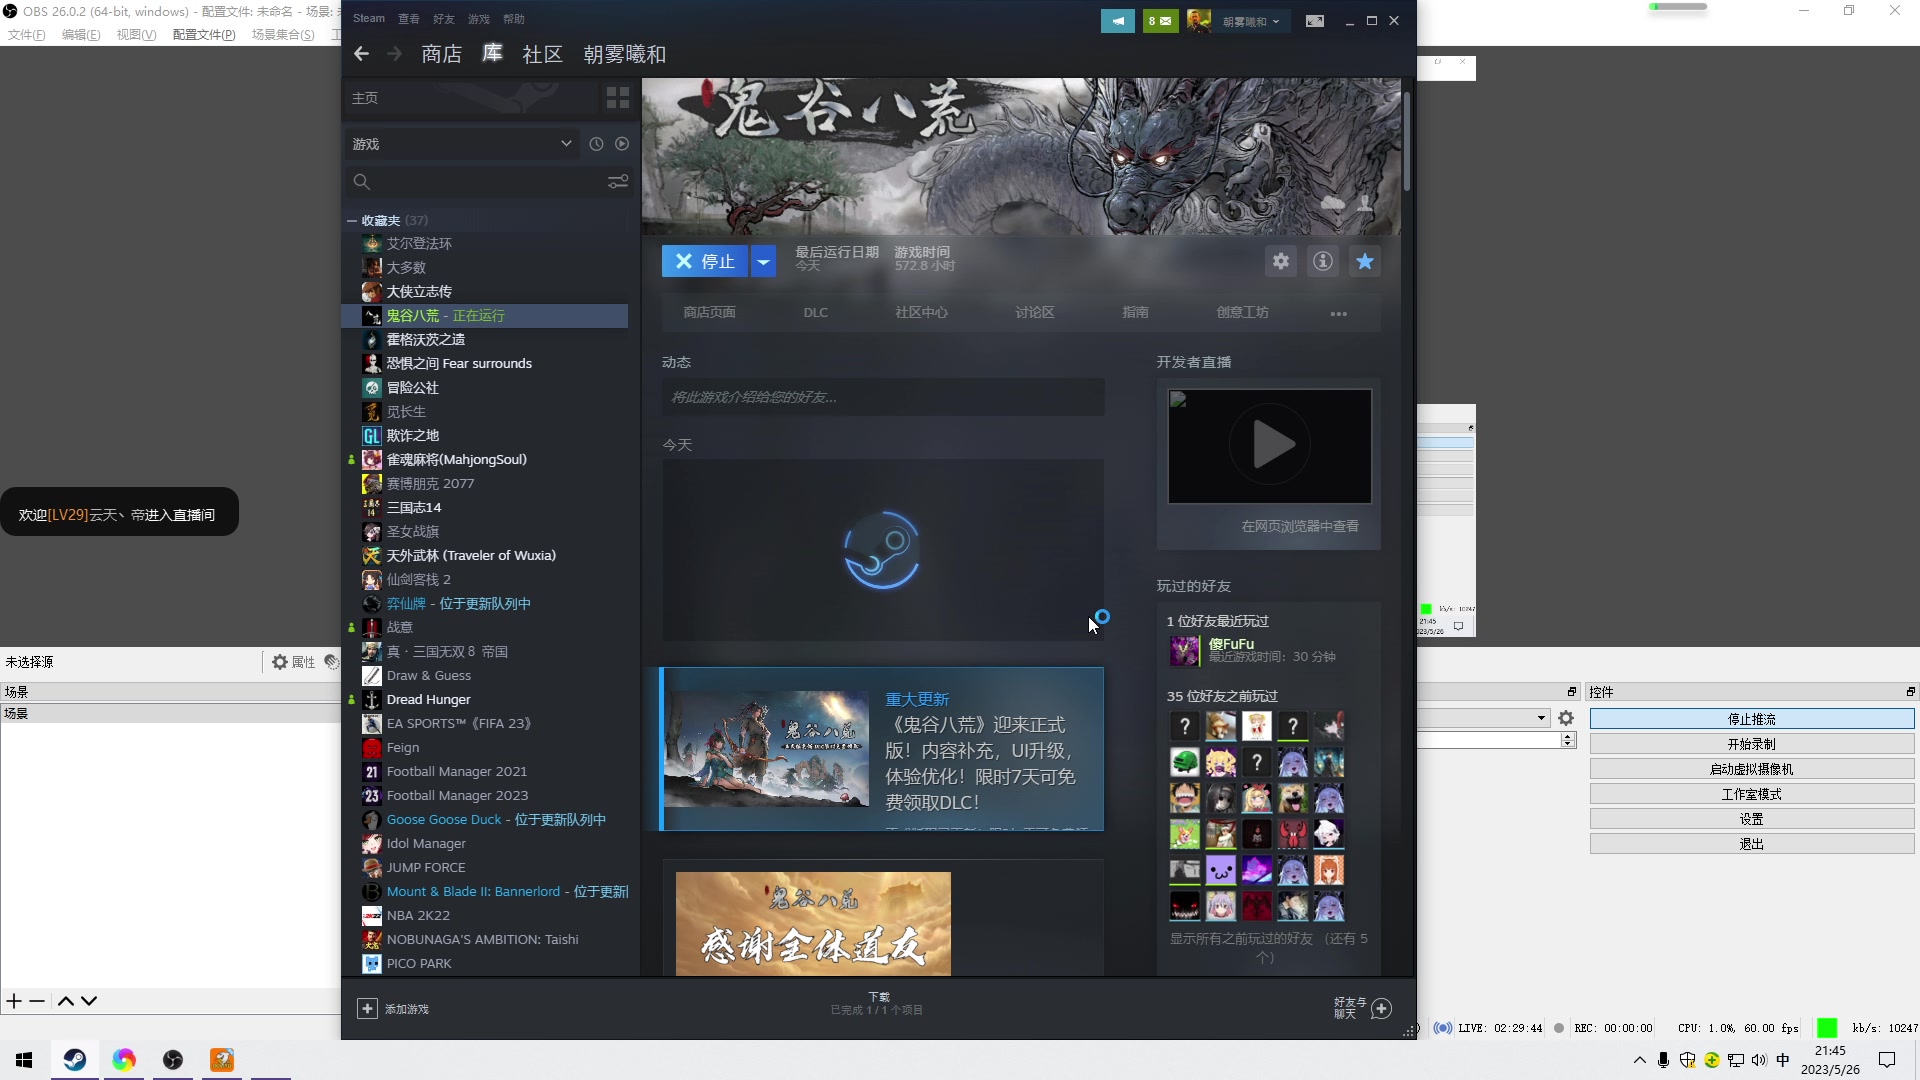Image resolution: width=1920 pixels, height=1080 pixels.
Task: Play the developer broadcast video
Action: [x=1270, y=446]
